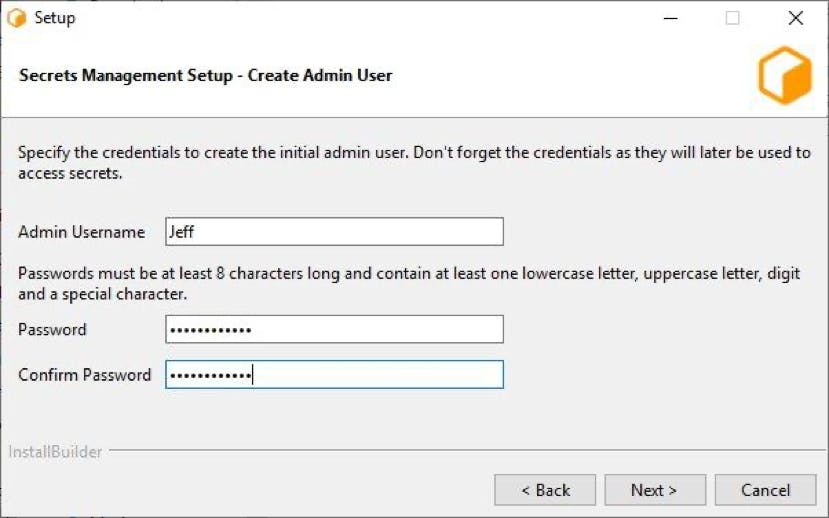Close the Setup installer window
The image size is (829, 518).
click(x=796, y=18)
